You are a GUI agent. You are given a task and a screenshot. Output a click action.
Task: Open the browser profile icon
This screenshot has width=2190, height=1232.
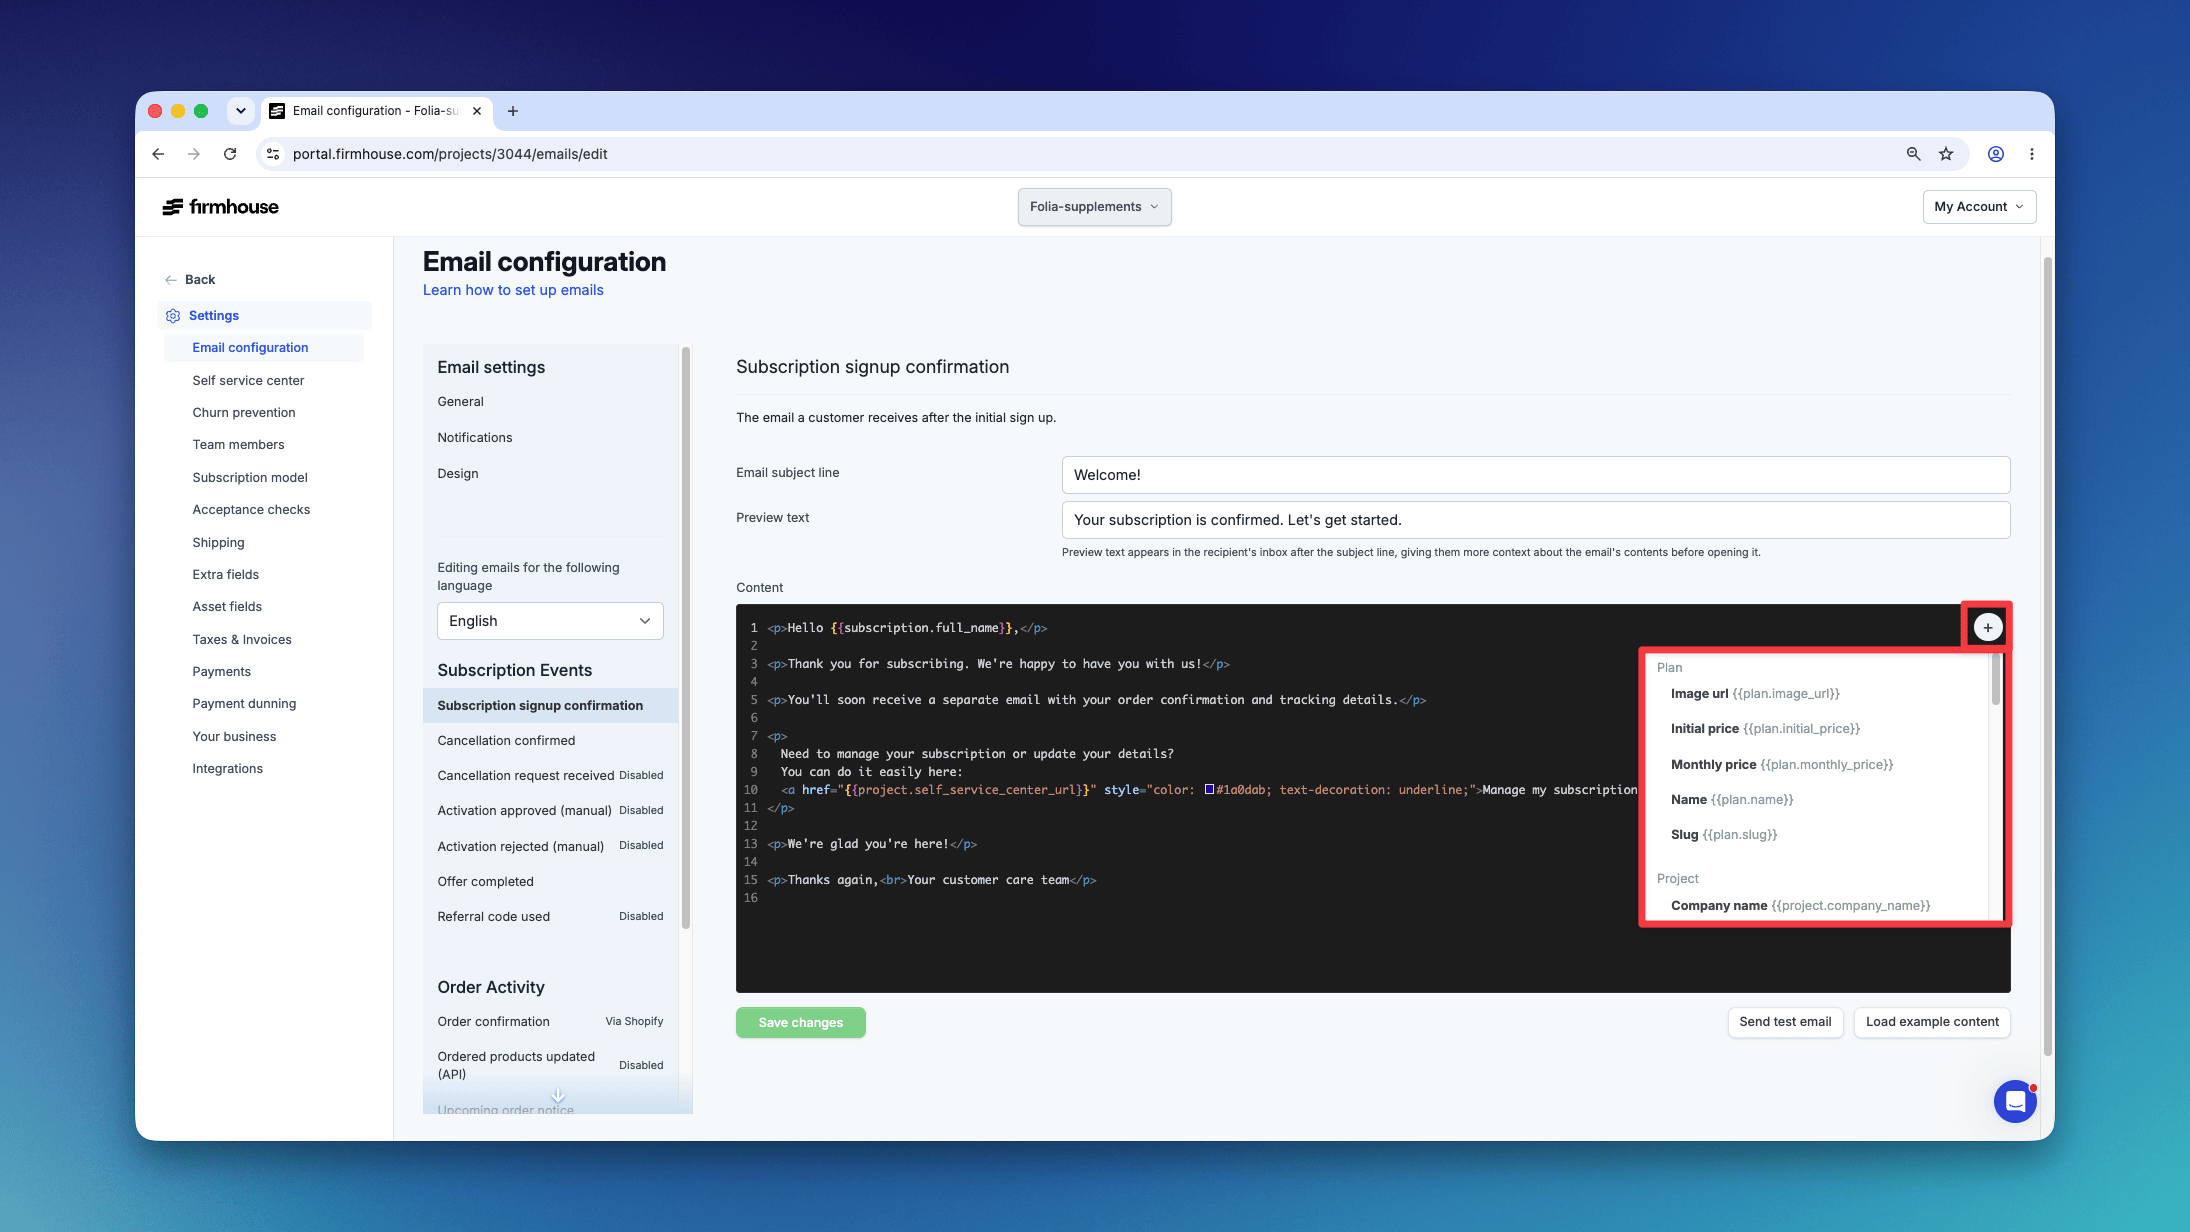(1995, 154)
